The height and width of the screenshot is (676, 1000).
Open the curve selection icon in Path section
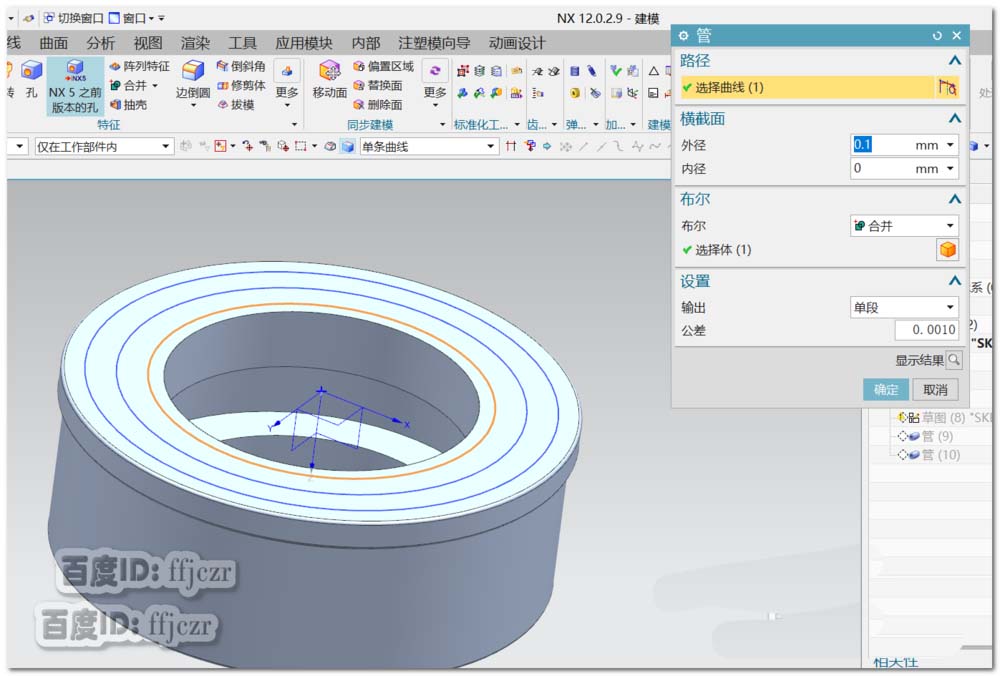947,87
